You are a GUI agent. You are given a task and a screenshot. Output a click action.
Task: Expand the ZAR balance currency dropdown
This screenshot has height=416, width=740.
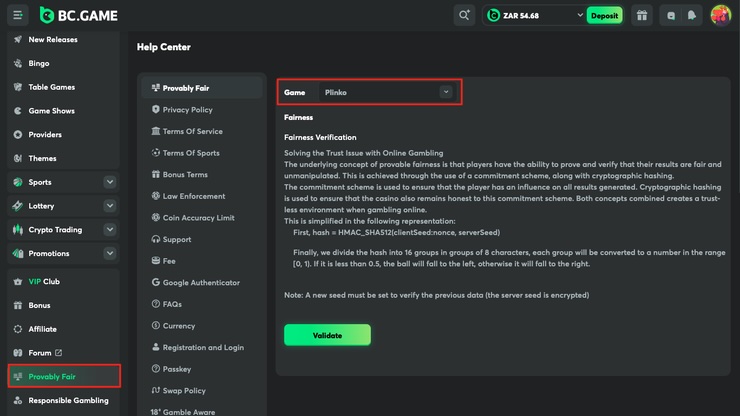(x=580, y=15)
